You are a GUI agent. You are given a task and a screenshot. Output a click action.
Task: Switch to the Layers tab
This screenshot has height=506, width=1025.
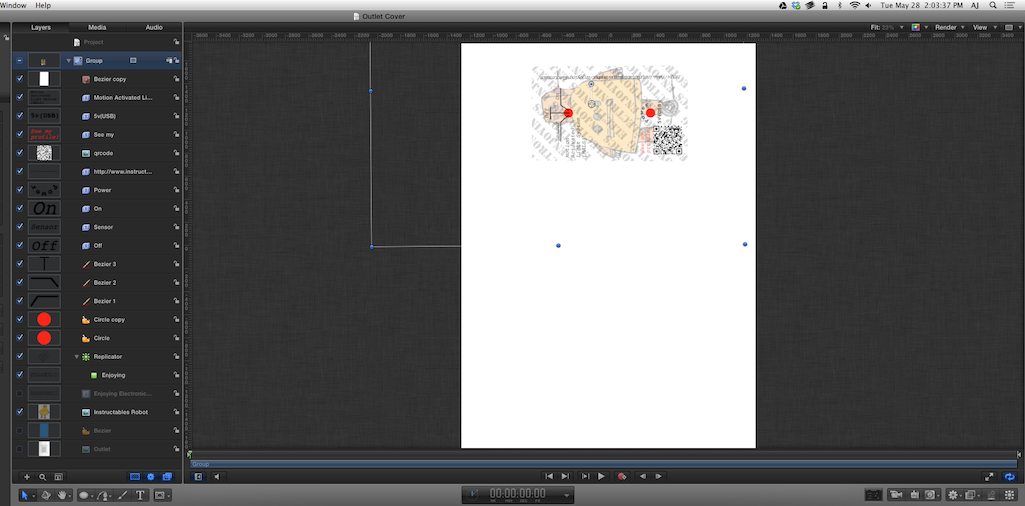tap(41, 27)
